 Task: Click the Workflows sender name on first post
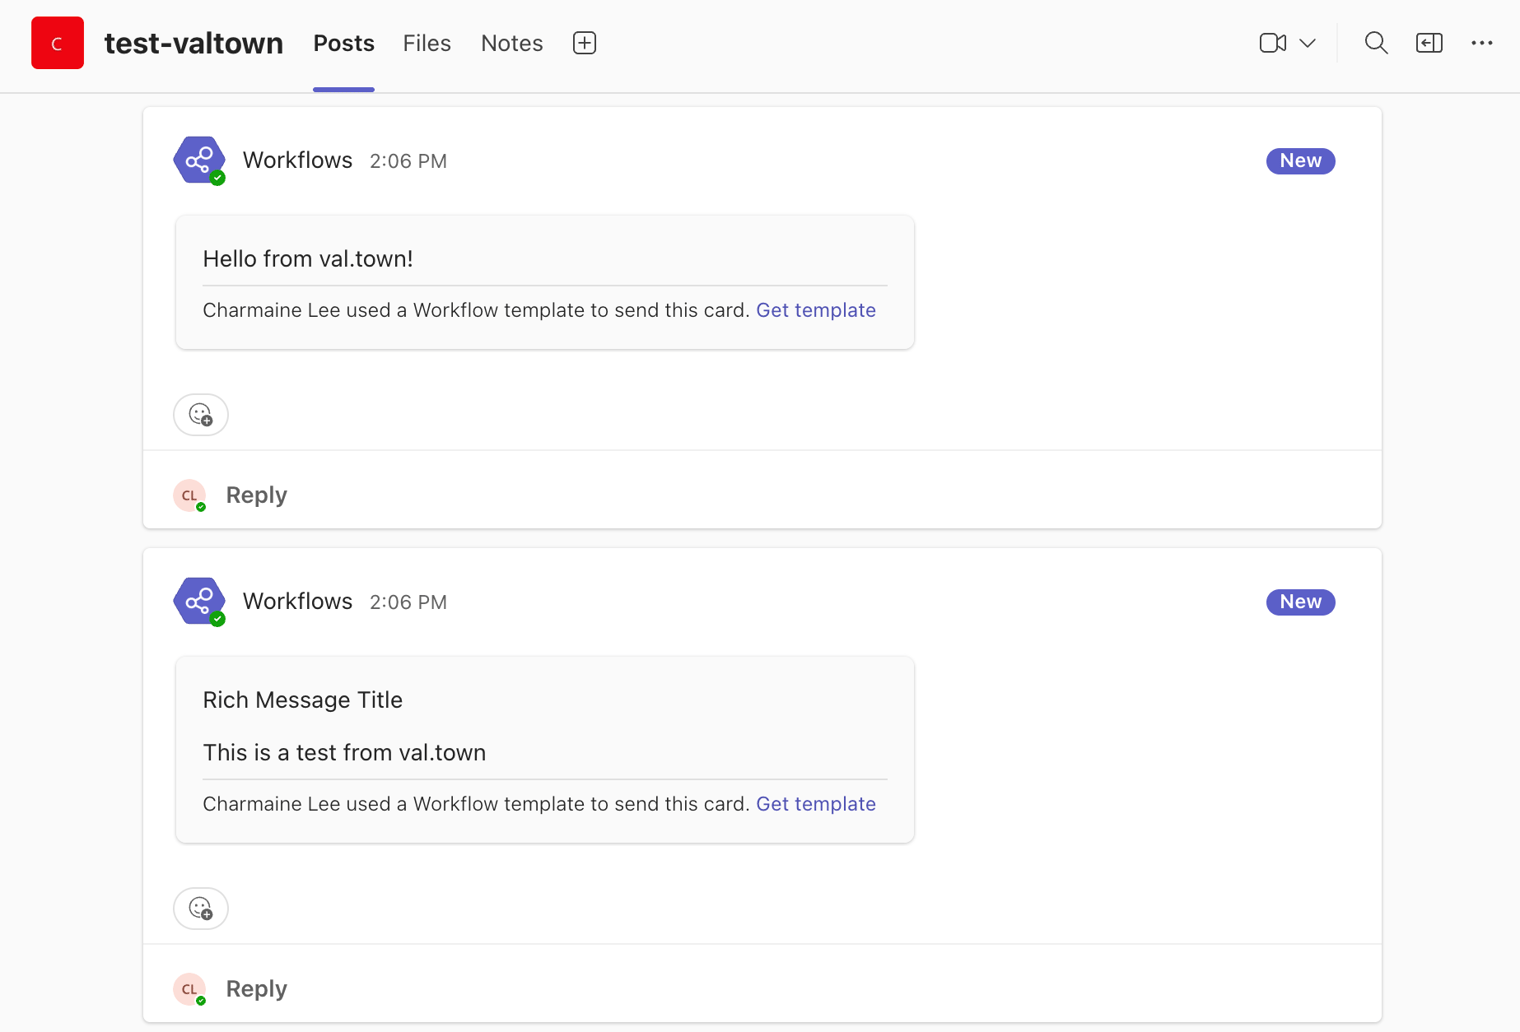click(x=297, y=160)
